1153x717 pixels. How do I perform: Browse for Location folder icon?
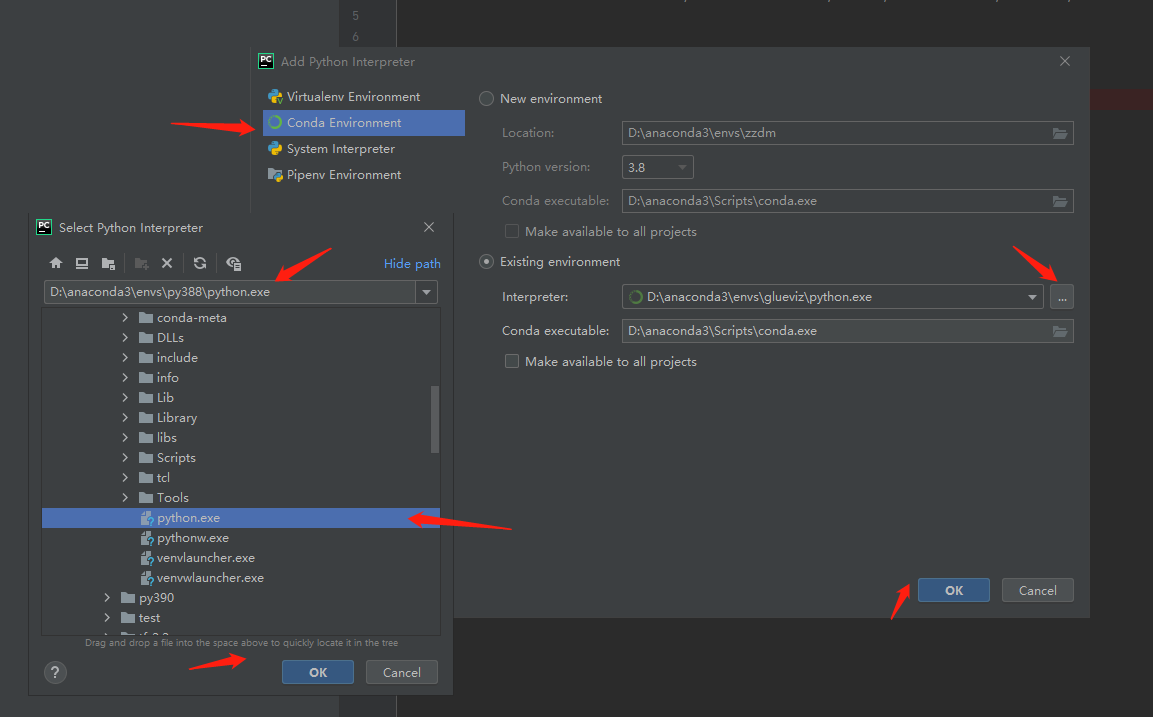1060,133
